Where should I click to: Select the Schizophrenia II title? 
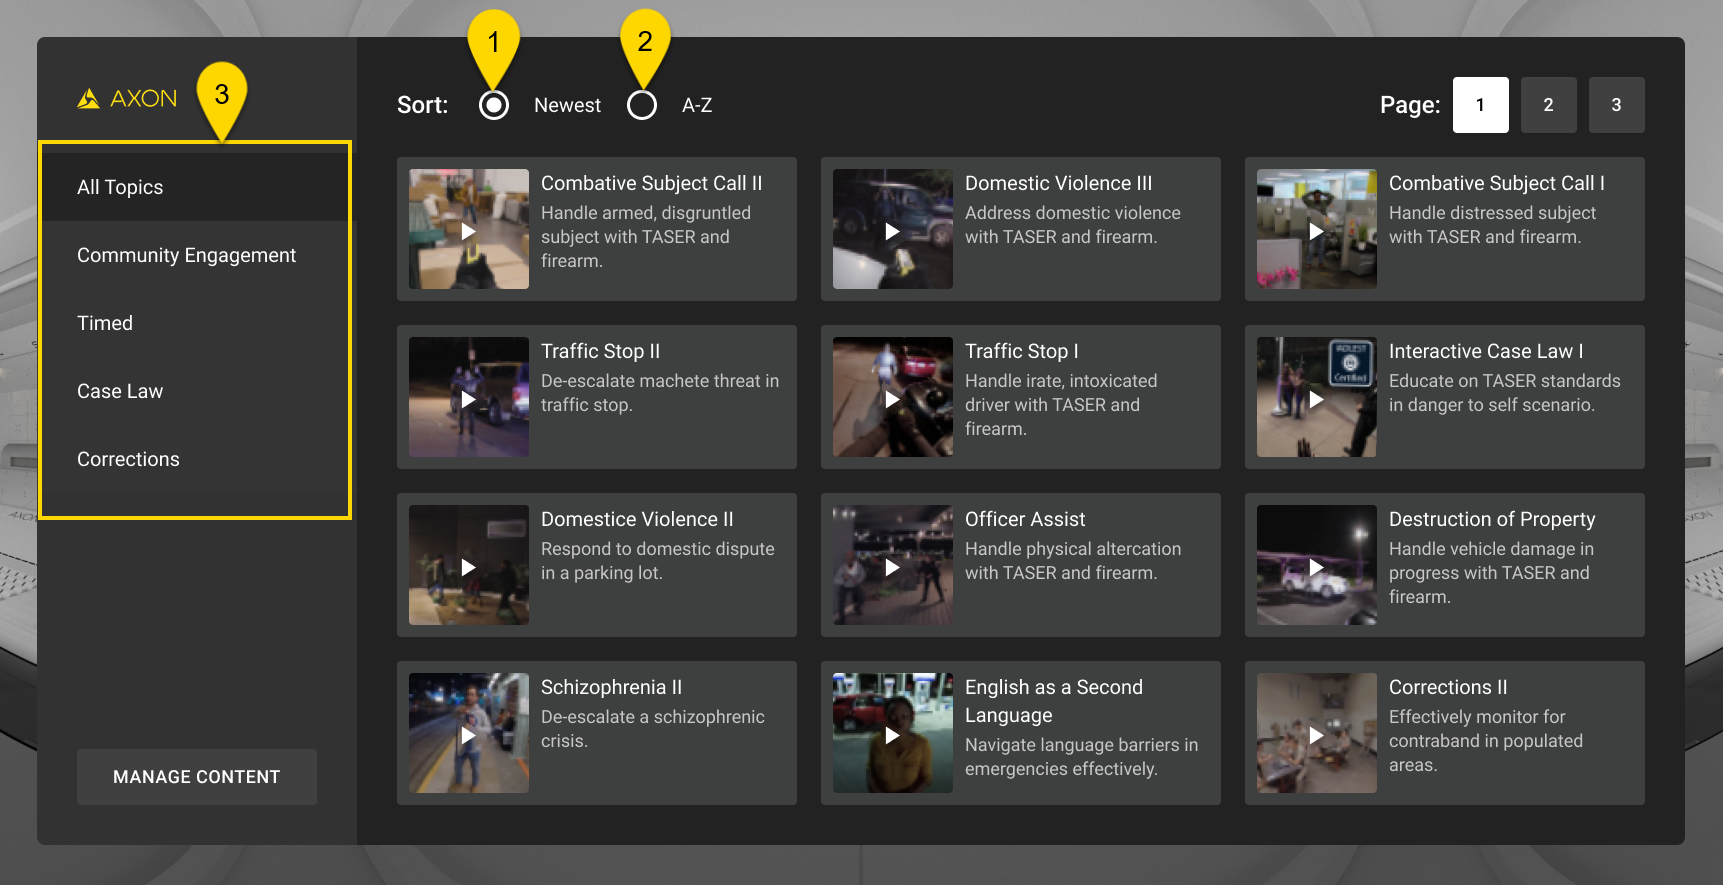pyautogui.click(x=611, y=687)
